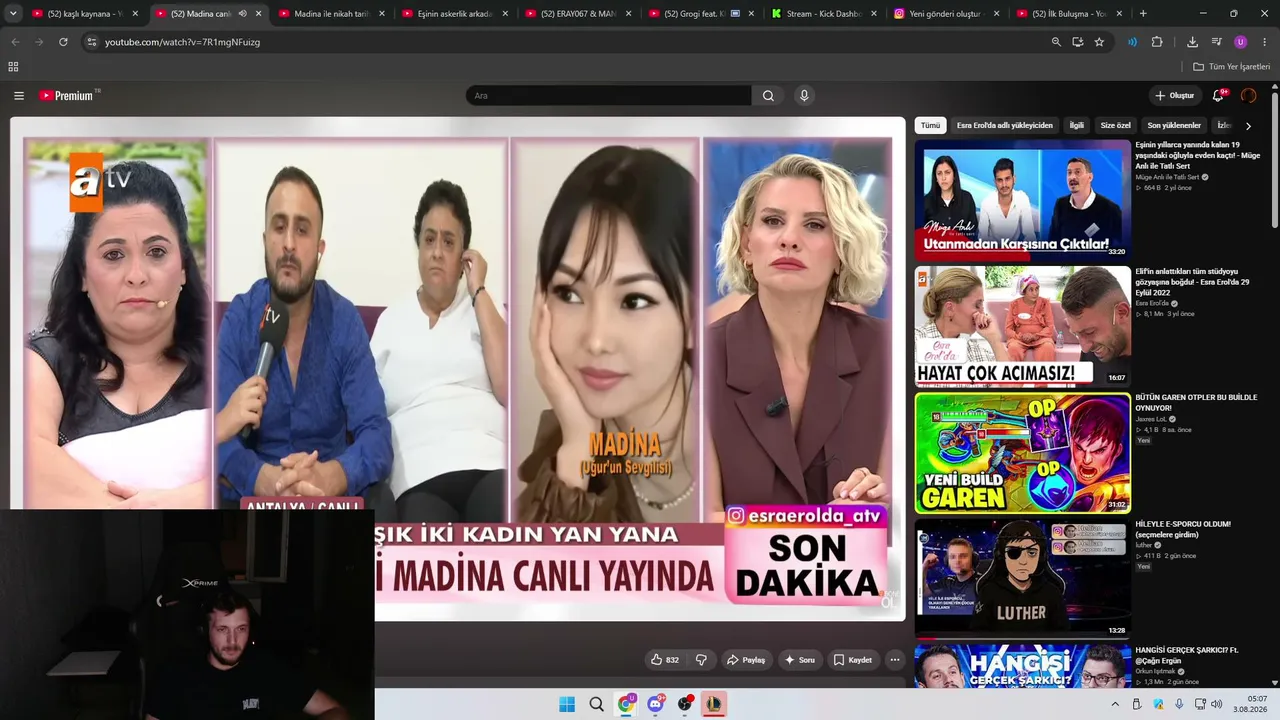1280x720 pixels.
Task: Reload the page in the browser
Action: [63, 42]
